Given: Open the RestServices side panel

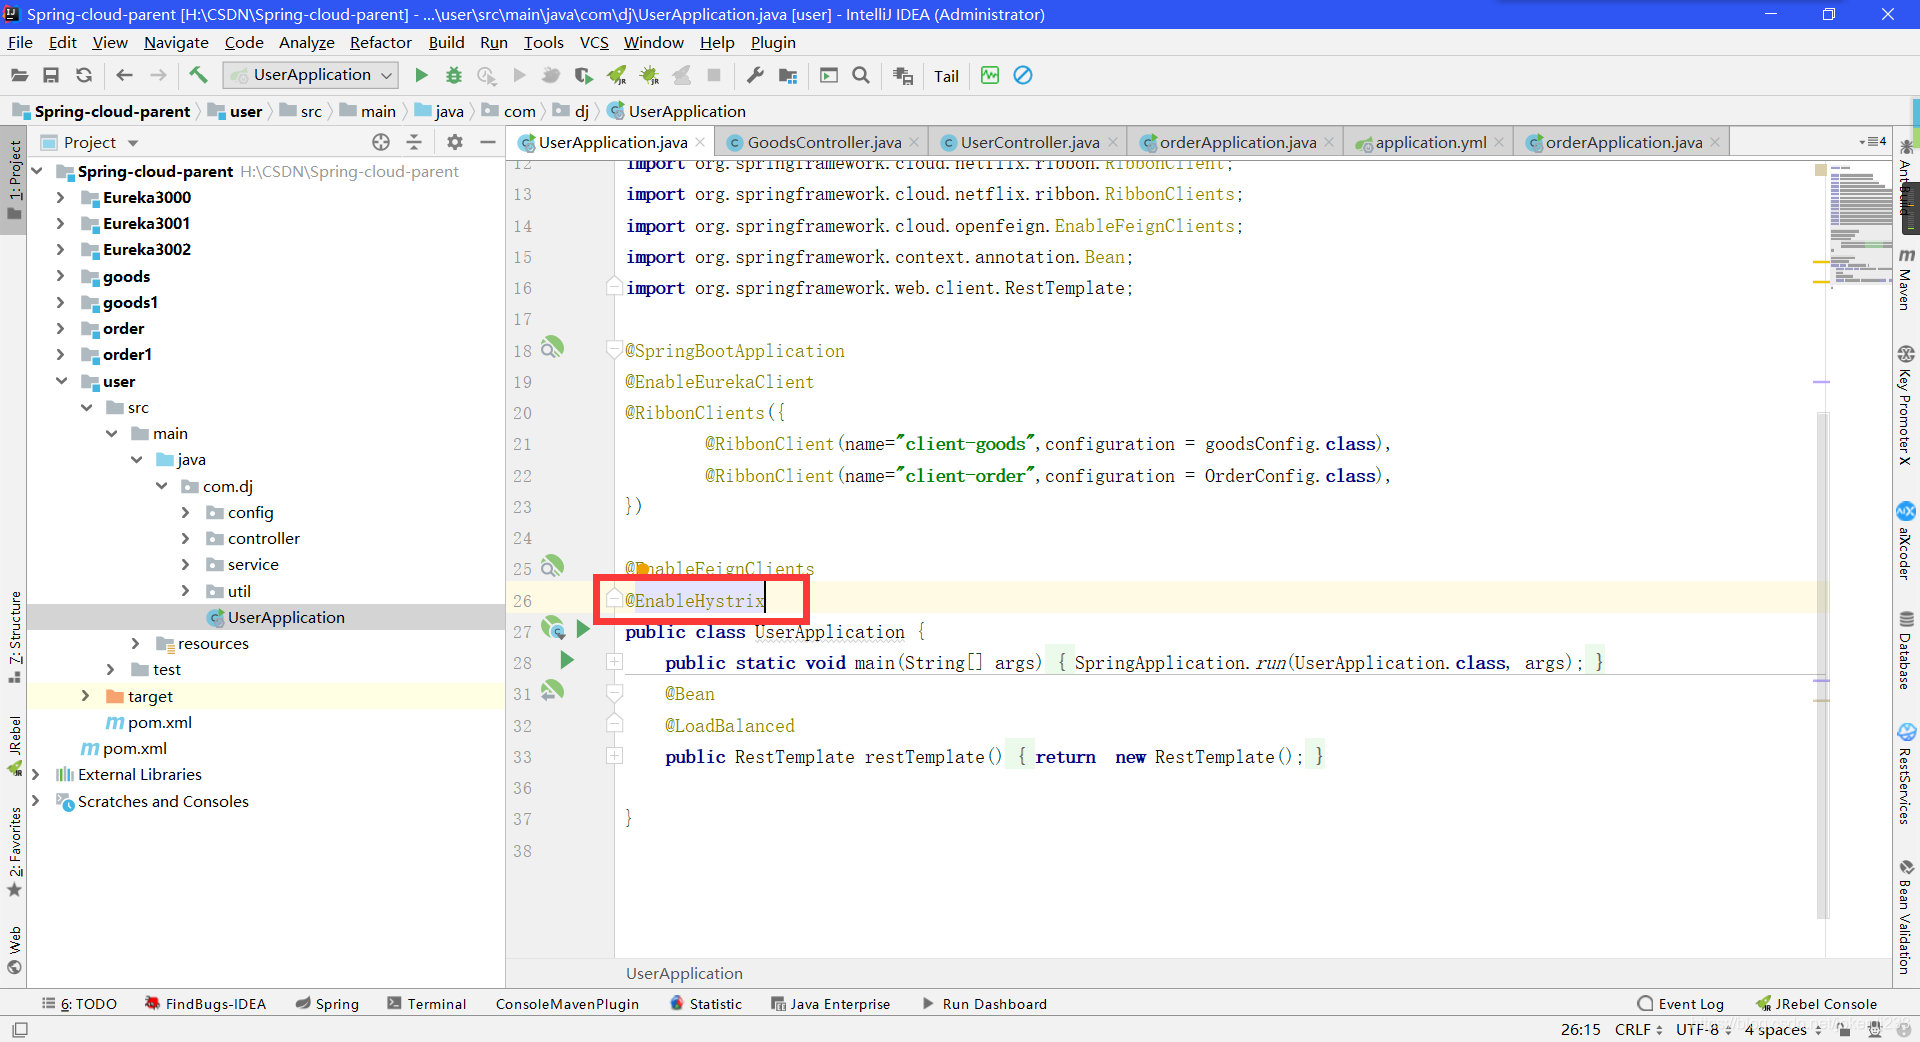Looking at the screenshot, I should pyautogui.click(x=1906, y=774).
